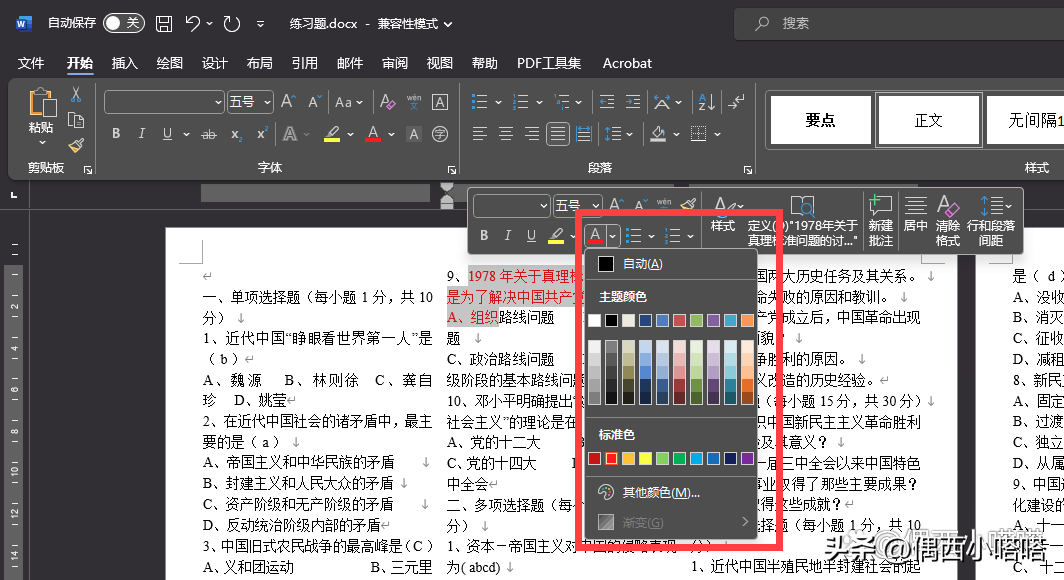Open the Insert (插入) ribbon tab
1064x580 pixels.
(x=125, y=63)
